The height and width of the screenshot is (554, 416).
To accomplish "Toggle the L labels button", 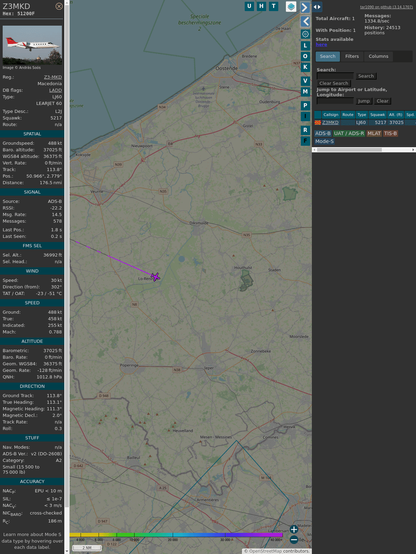I will [x=305, y=45].
